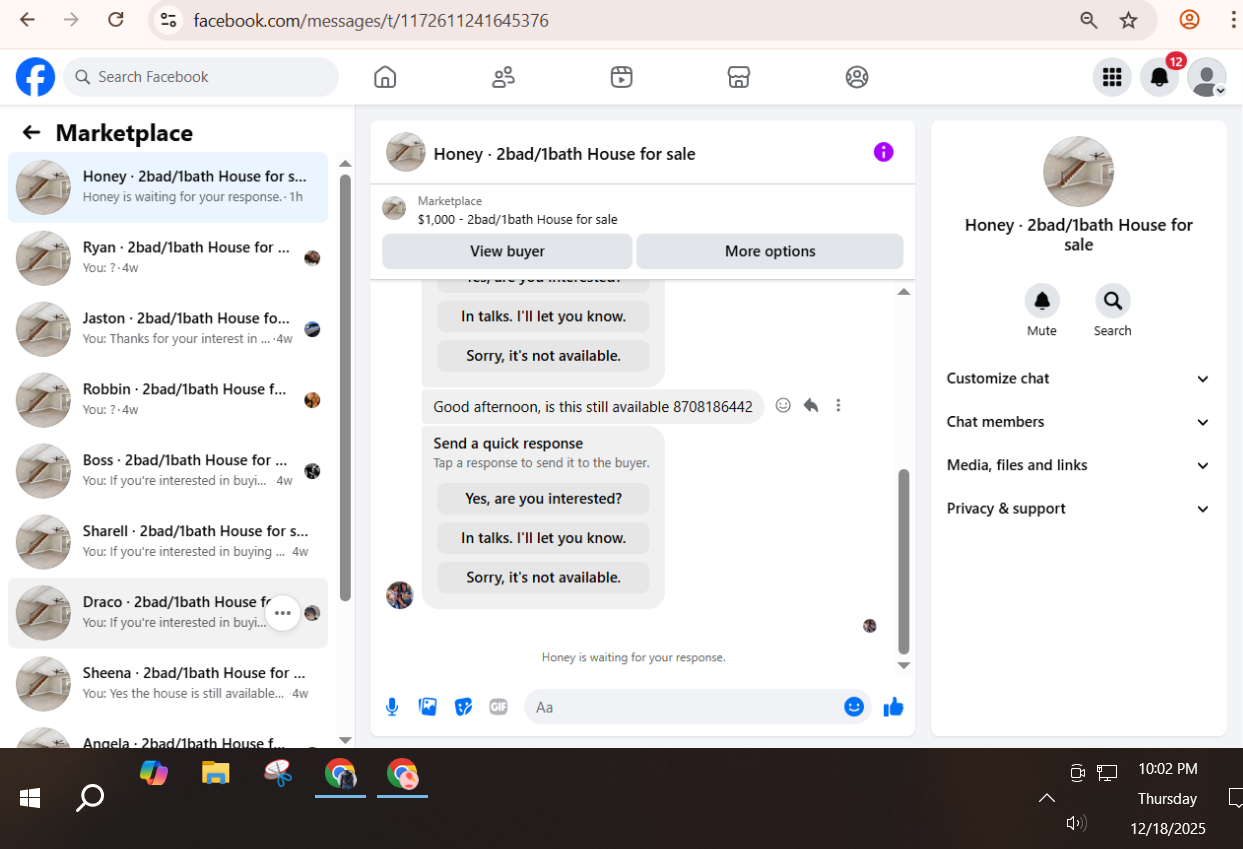Click browser reload button
Image resolution: width=1243 pixels, height=849 pixels.
[116, 20]
